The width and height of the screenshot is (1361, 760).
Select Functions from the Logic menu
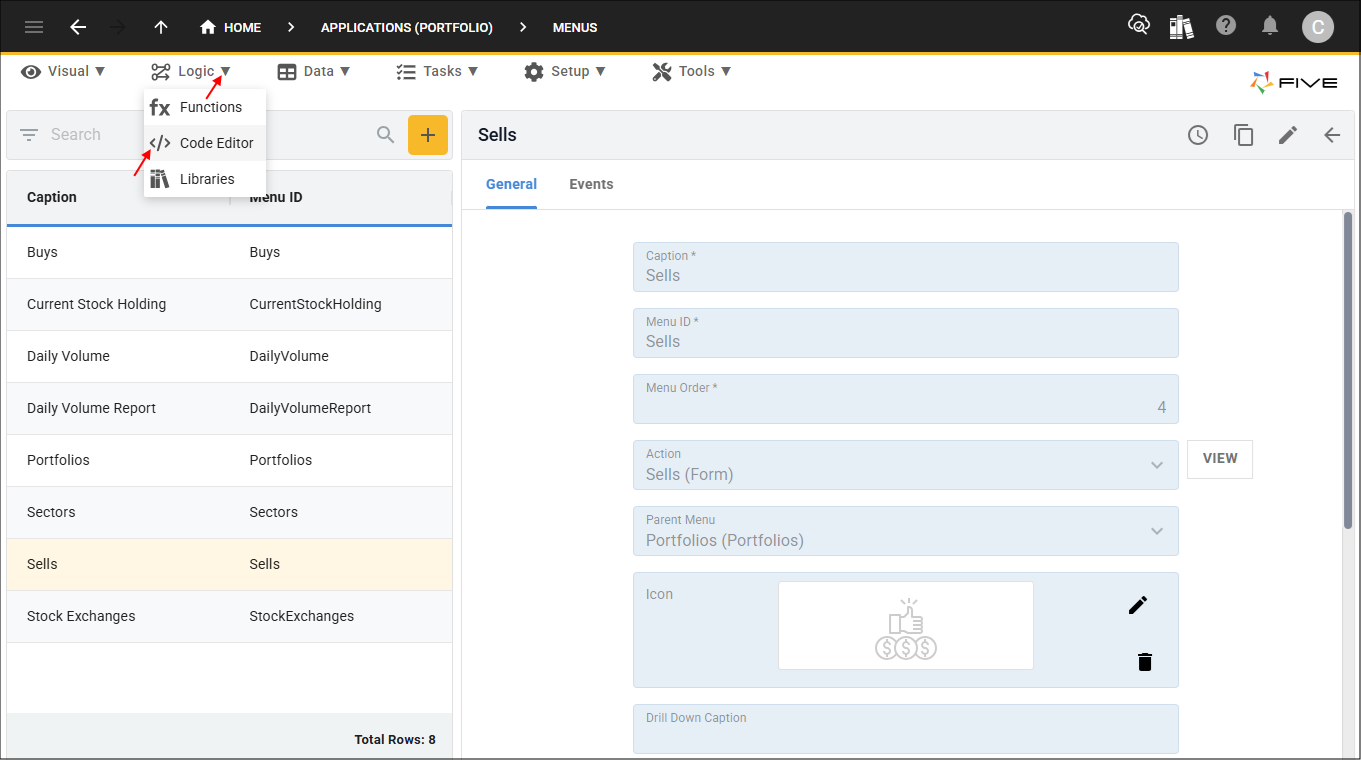point(209,106)
